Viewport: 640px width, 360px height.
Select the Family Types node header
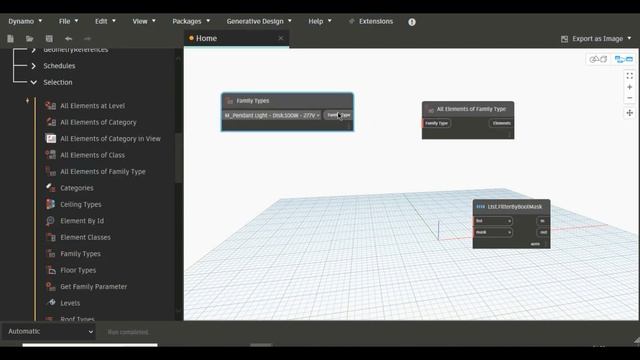point(287,101)
